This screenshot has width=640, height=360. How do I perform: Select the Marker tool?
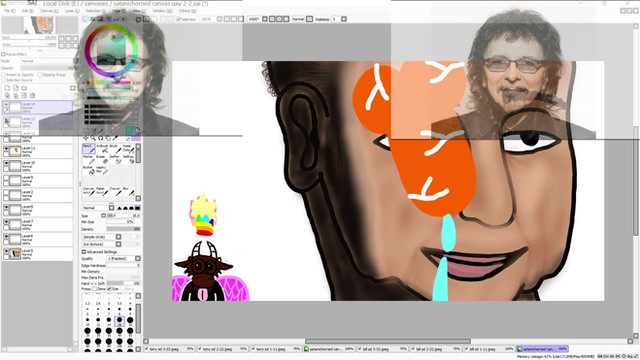click(89, 160)
